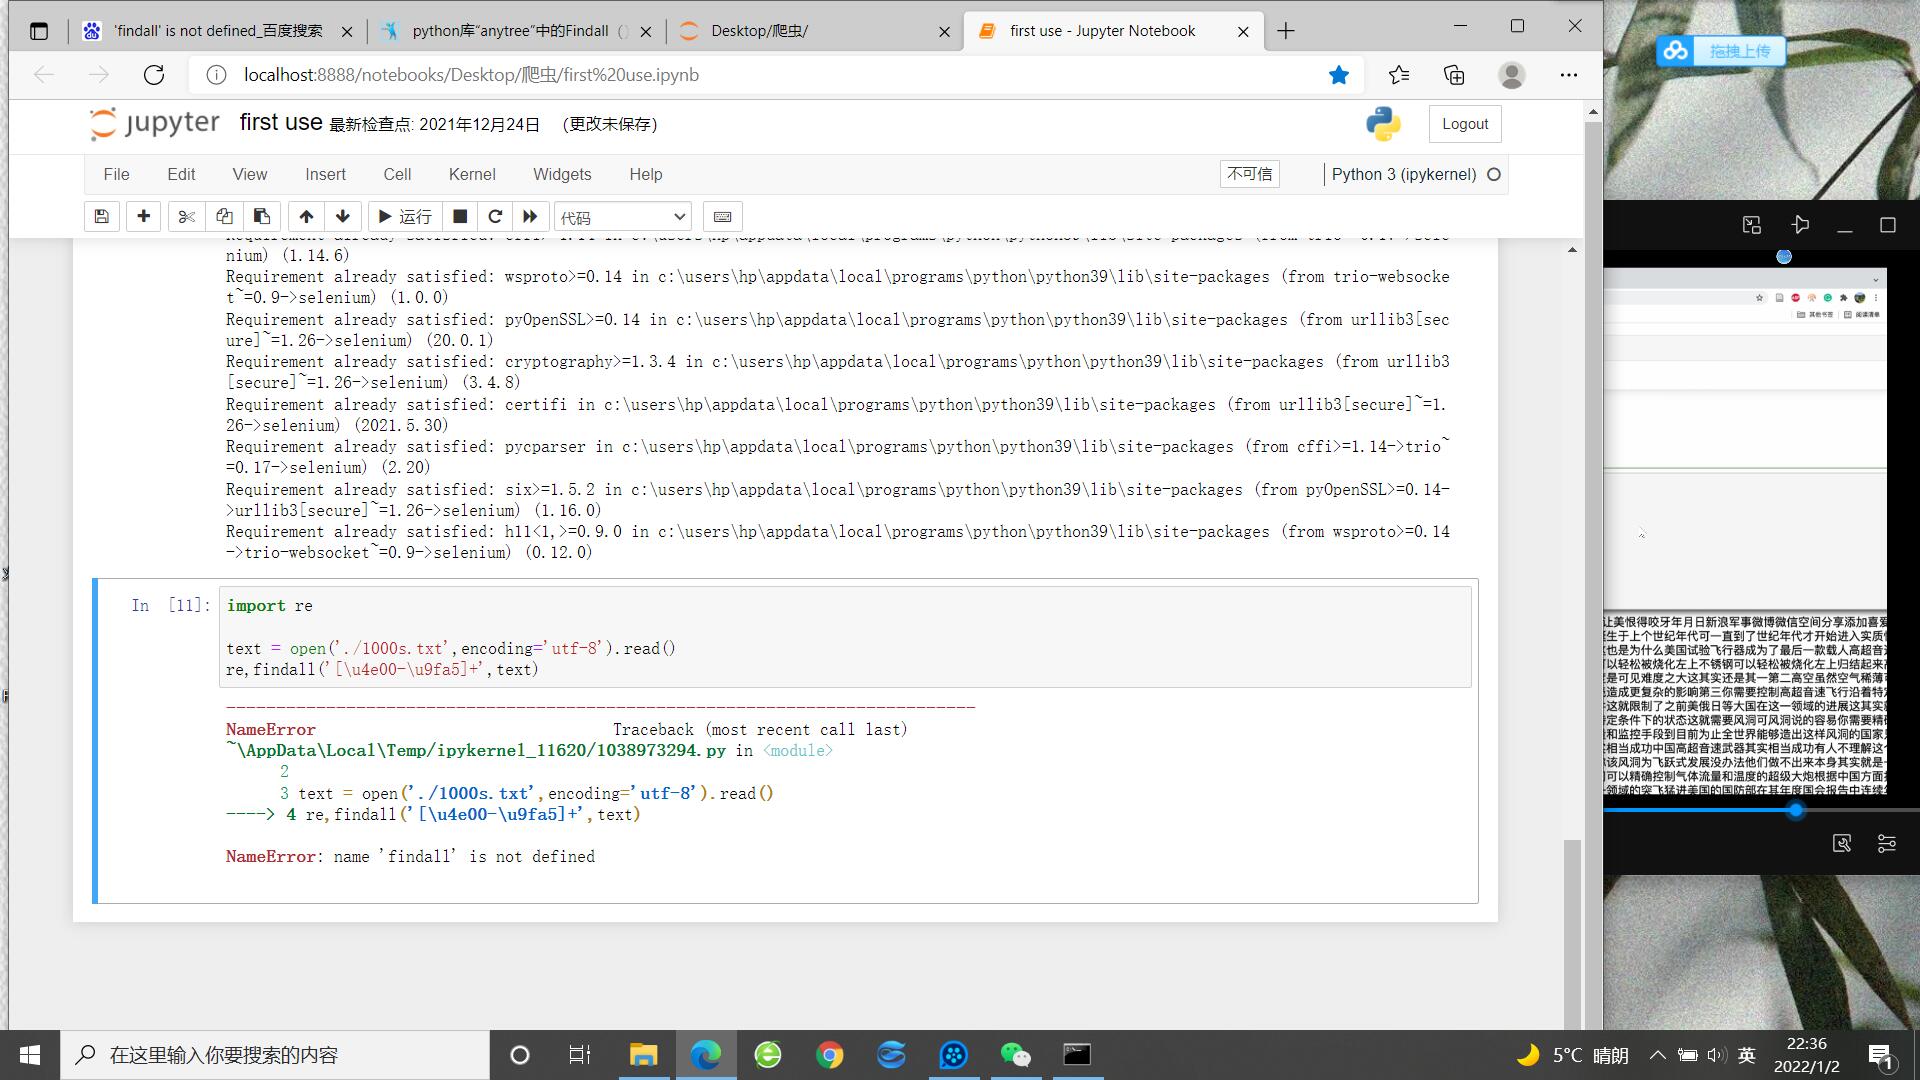
Task: Click the Add cell below icon
Action: tap(142, 216)
